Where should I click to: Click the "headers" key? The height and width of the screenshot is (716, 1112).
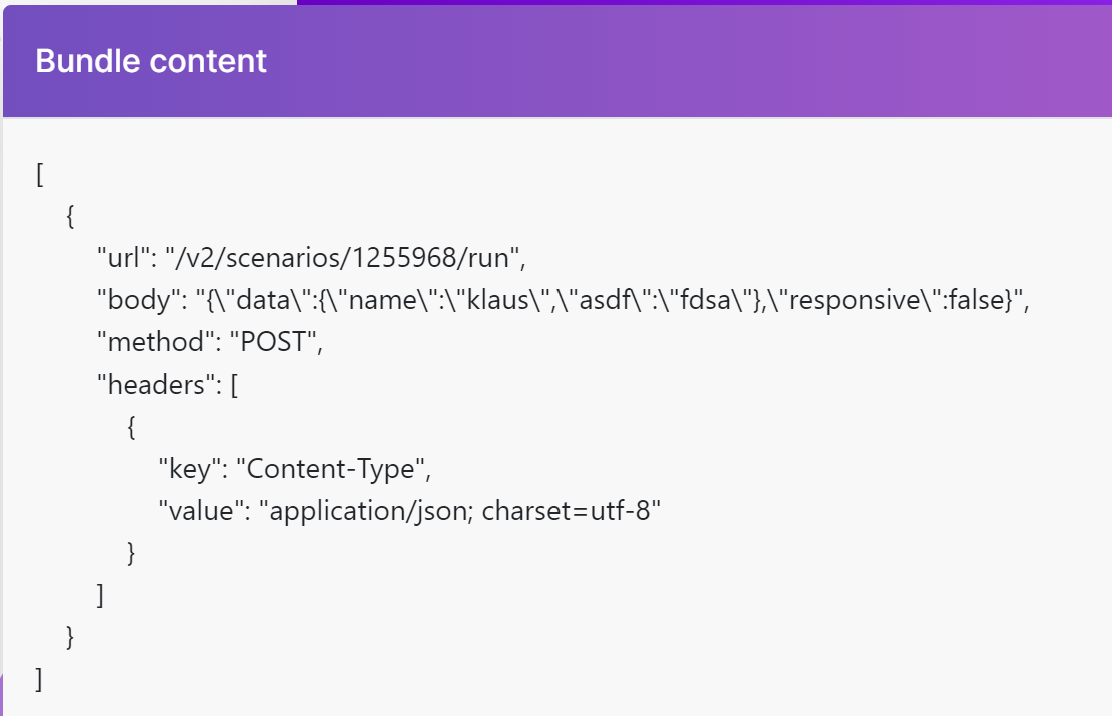click(145, 385)
